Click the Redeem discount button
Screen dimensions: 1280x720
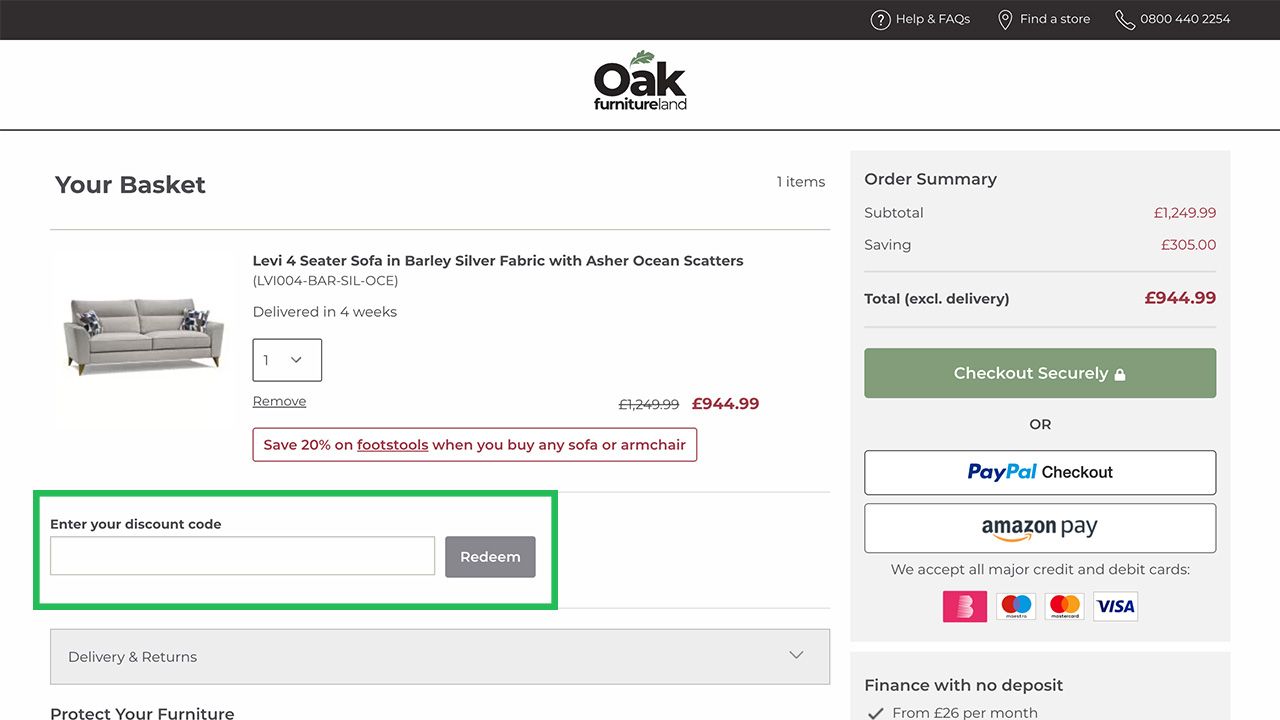click(490, 557)
